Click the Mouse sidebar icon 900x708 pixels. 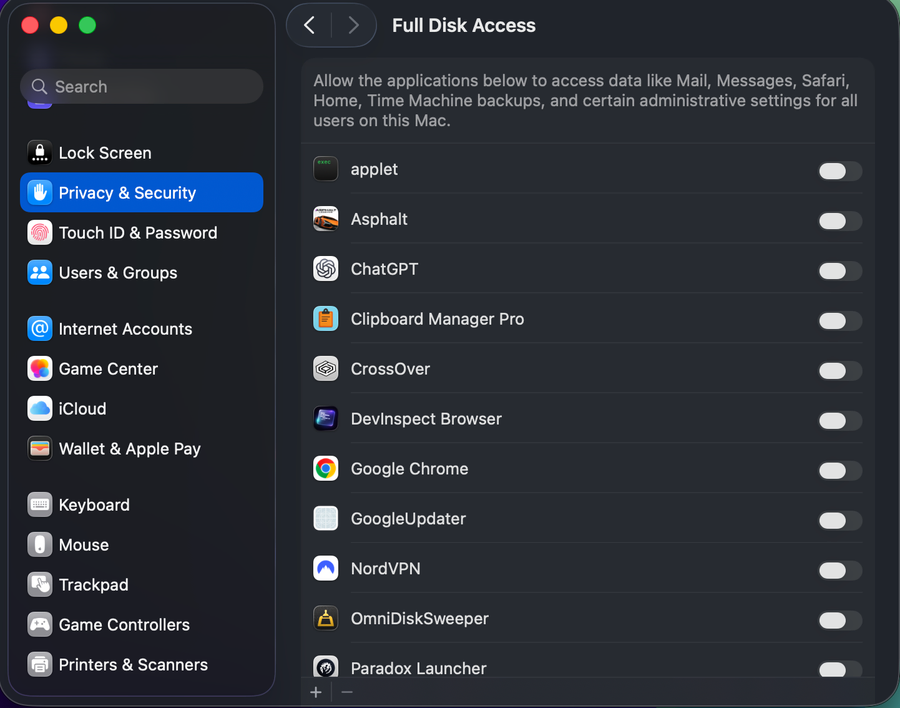[40, 545]
